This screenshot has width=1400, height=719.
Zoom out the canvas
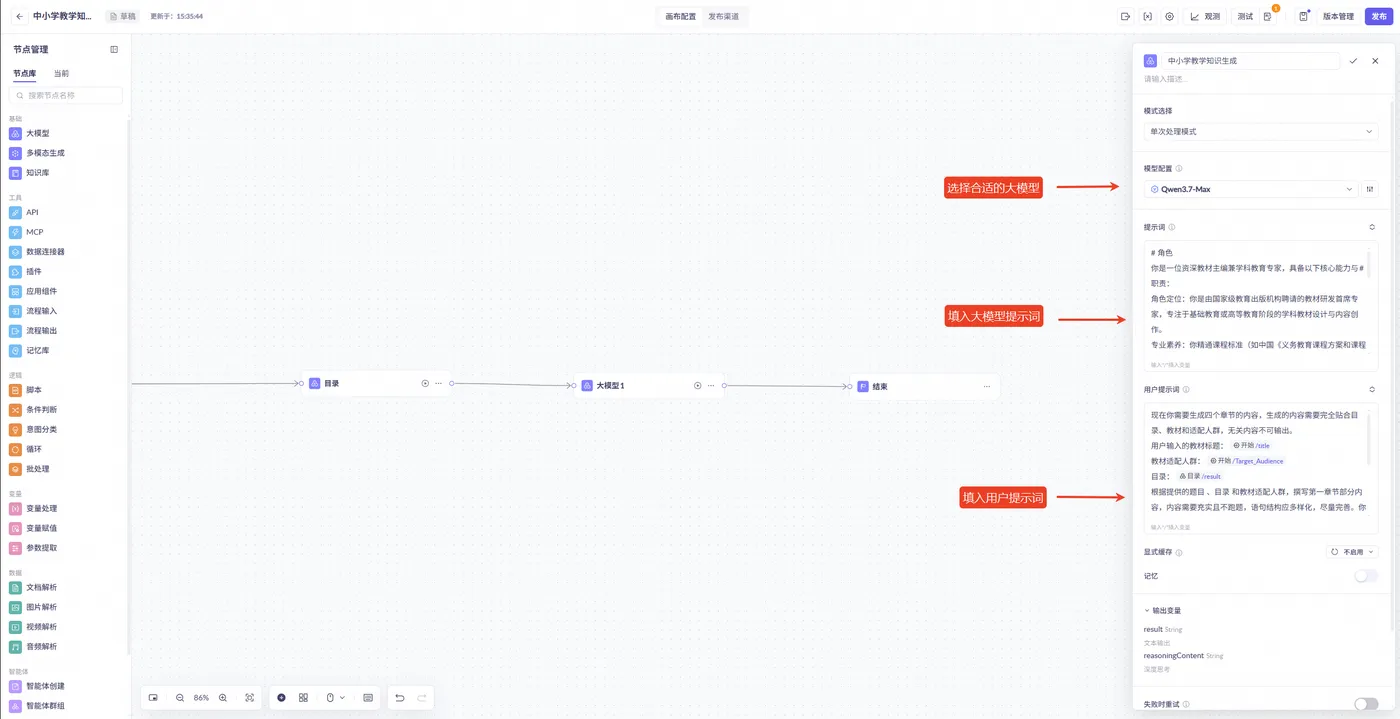coord(180,698)
